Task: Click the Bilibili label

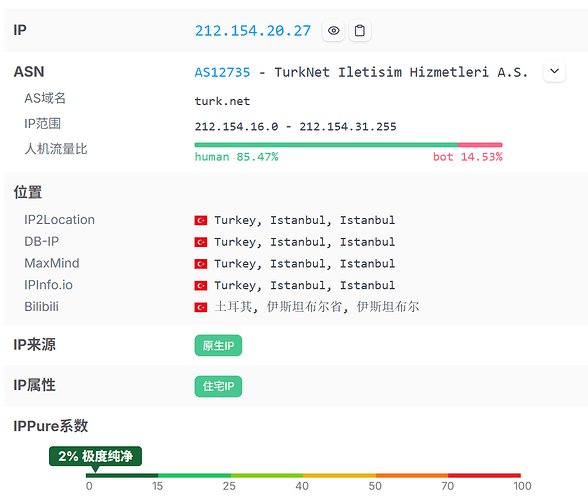Action: [x=41, y=307]
